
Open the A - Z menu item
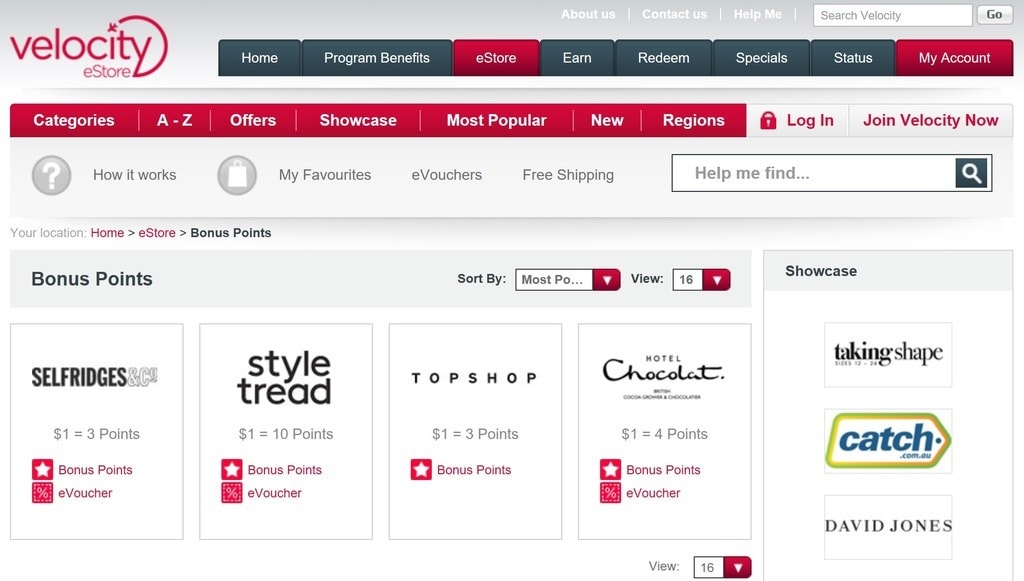click(x=174, y=120)
